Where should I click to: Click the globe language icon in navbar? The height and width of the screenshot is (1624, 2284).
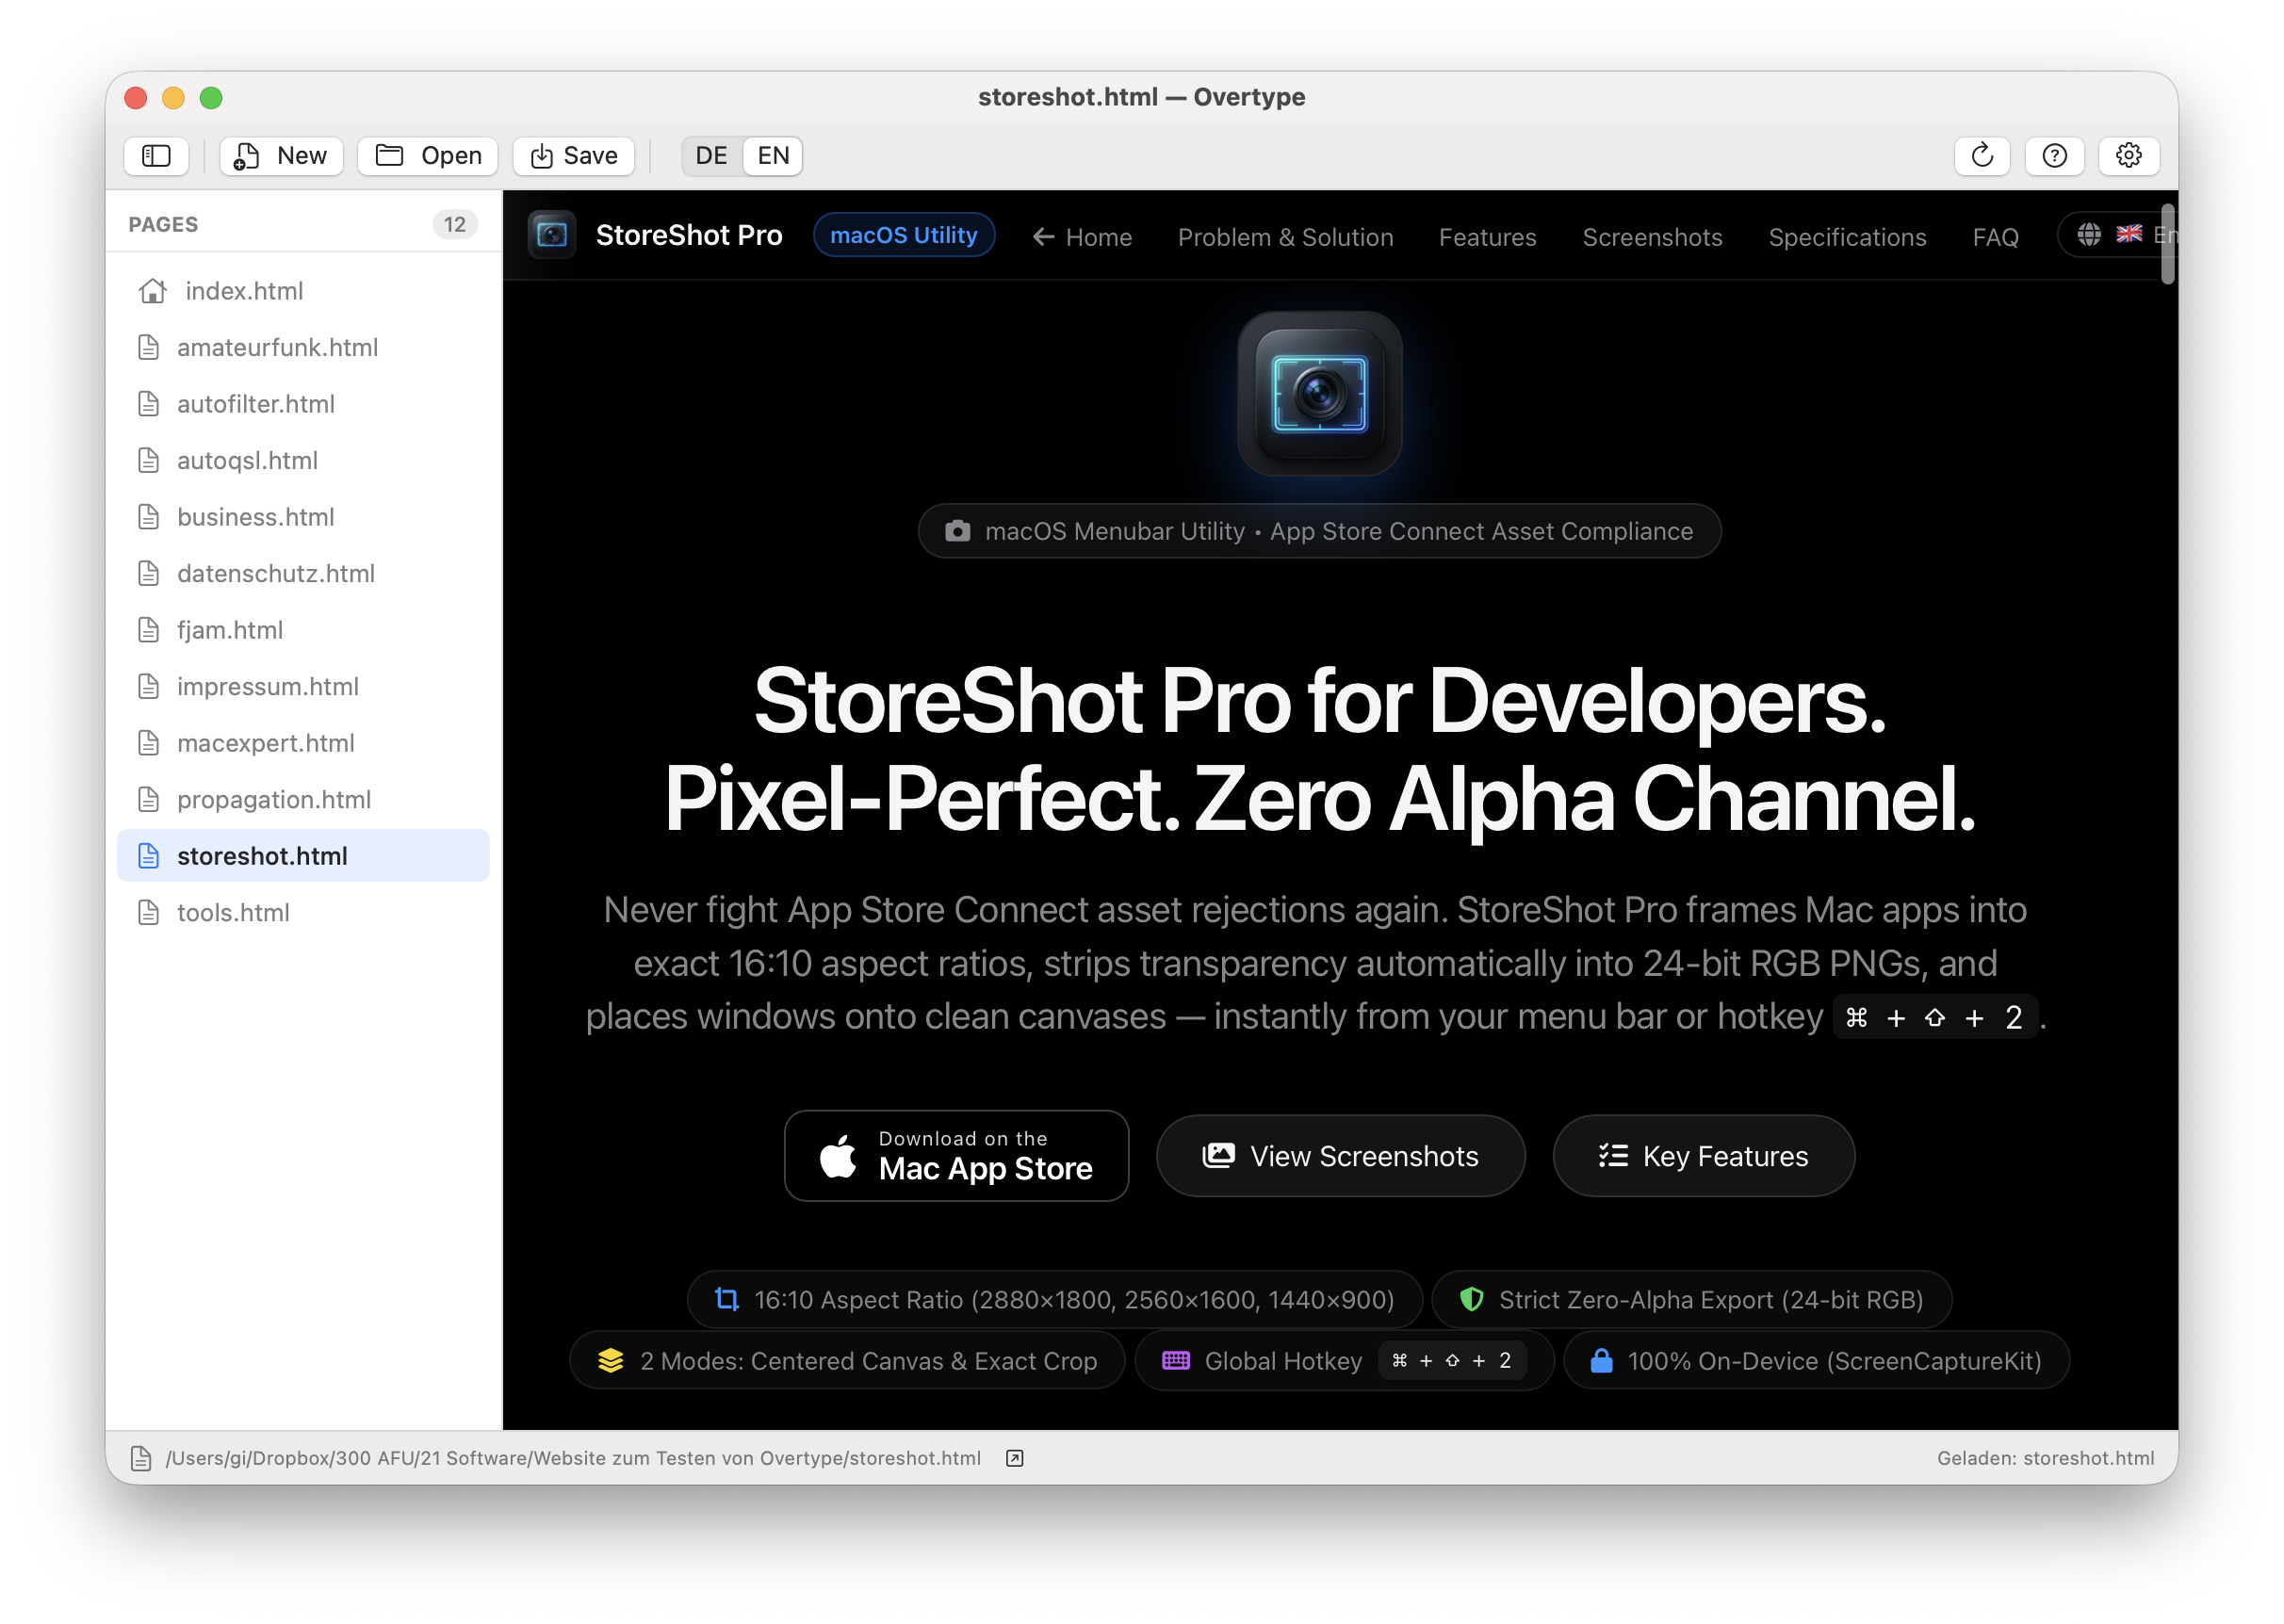[2088, 235]
